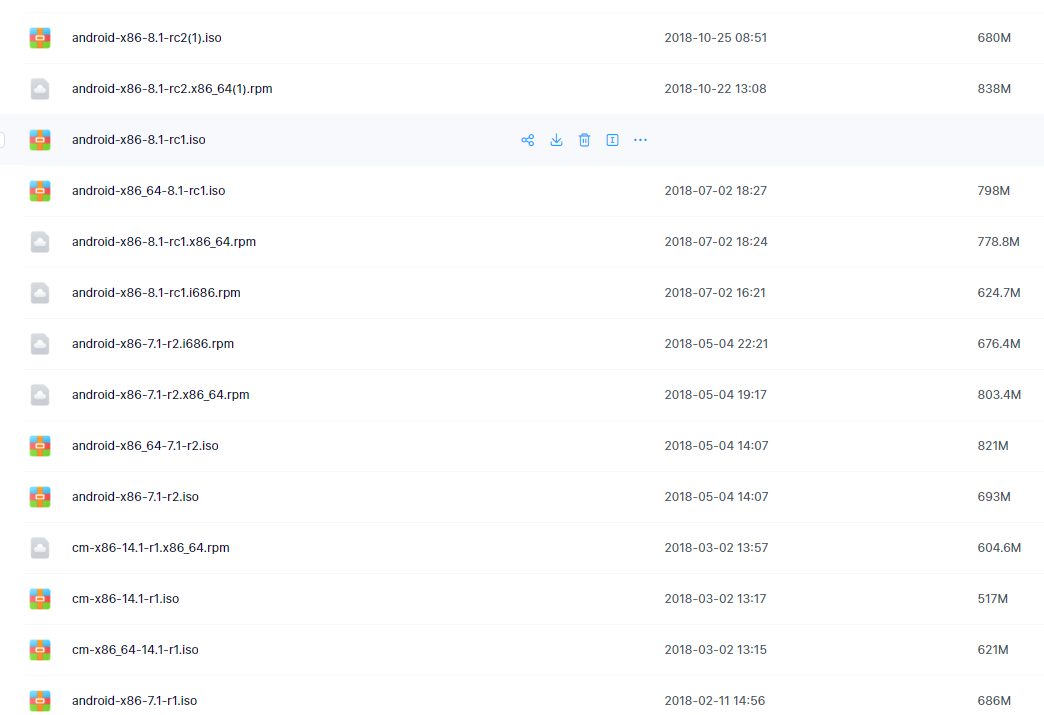Click size value 803.4M

click(x=999, y=395)
